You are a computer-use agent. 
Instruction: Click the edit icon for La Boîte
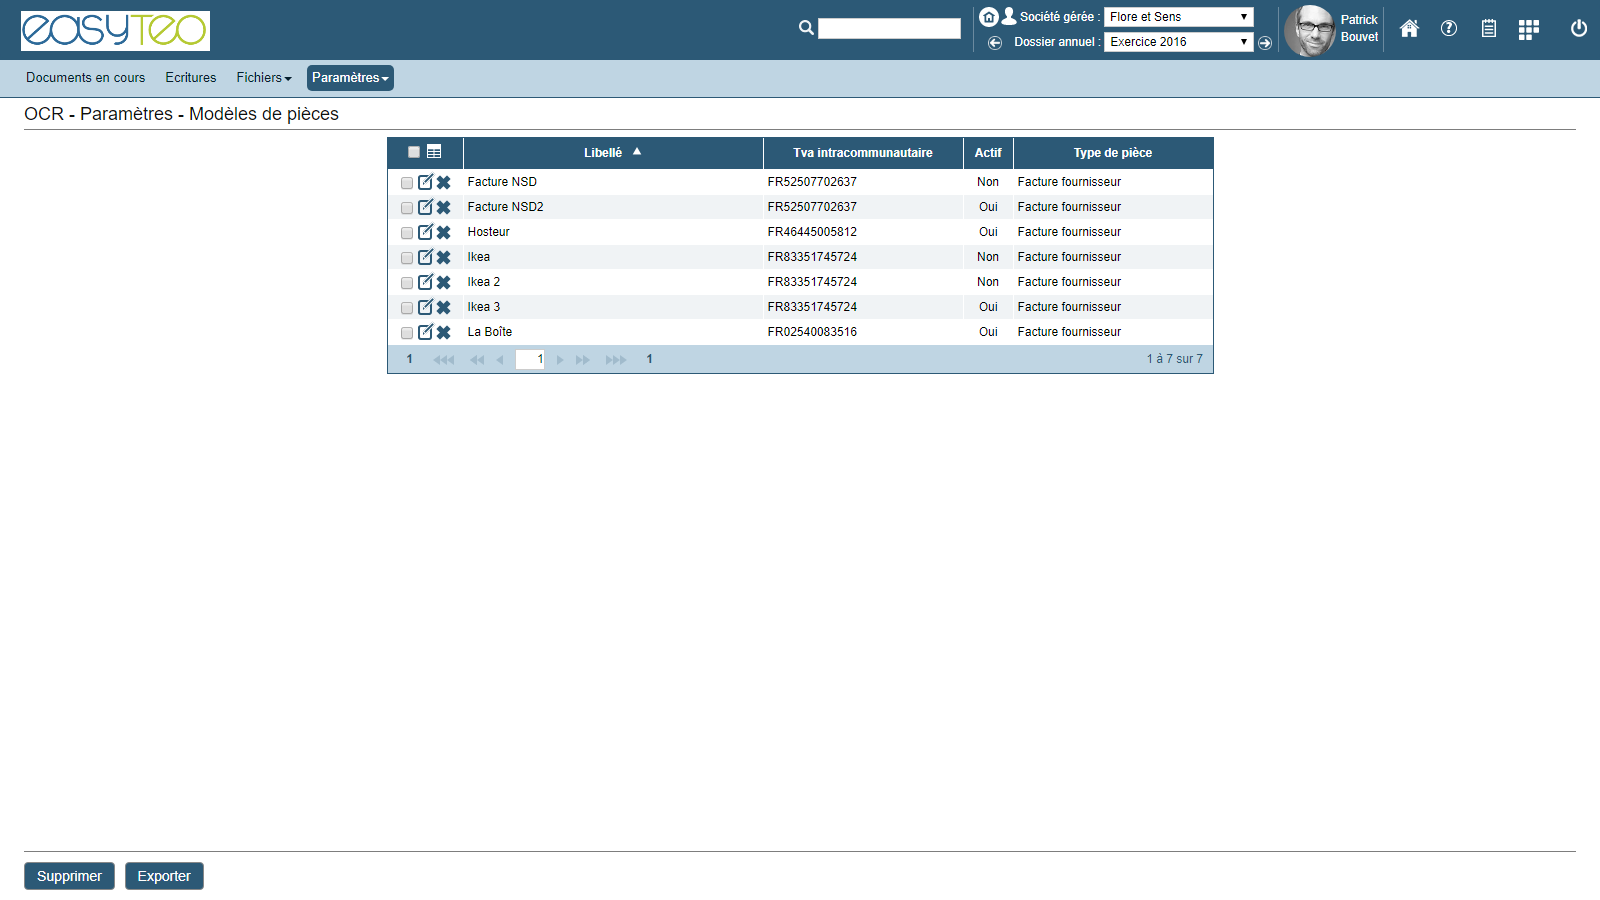pos(425,332)
